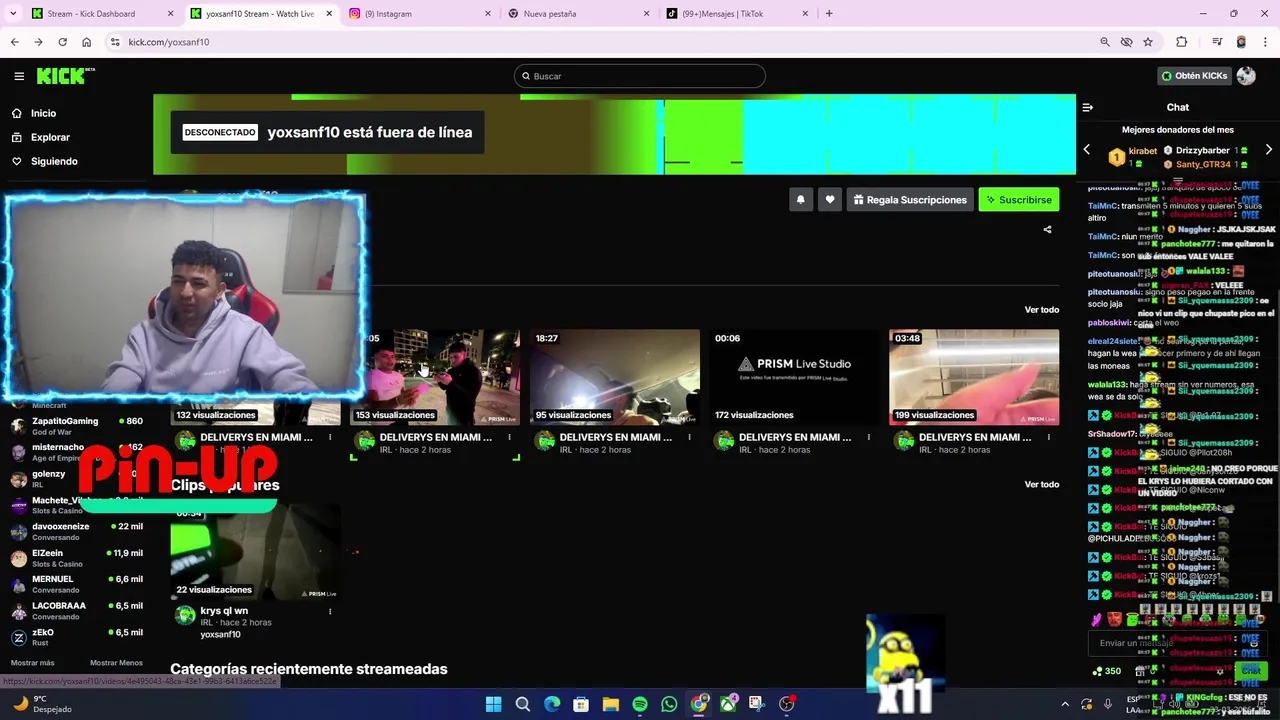Open options menu of 132 visualizaciones video
This screenshot has height=720, width=1280.
click(329, 437)
